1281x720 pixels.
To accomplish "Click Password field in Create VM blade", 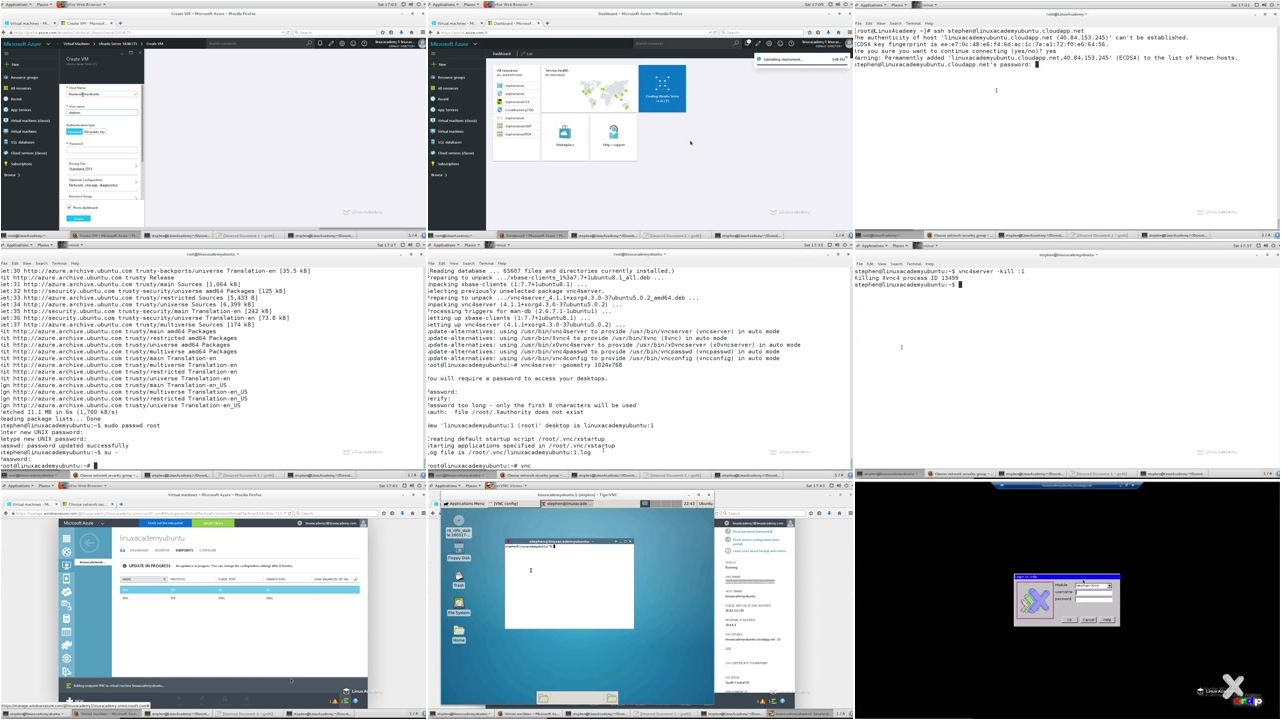I will 102,149.
